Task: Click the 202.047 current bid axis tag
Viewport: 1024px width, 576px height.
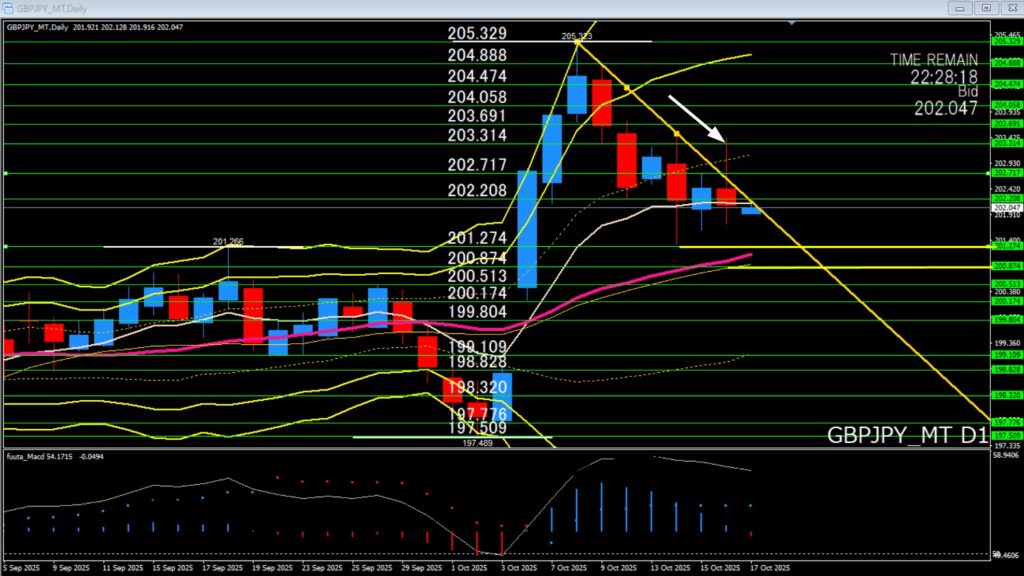Action: pos(1005,207)
